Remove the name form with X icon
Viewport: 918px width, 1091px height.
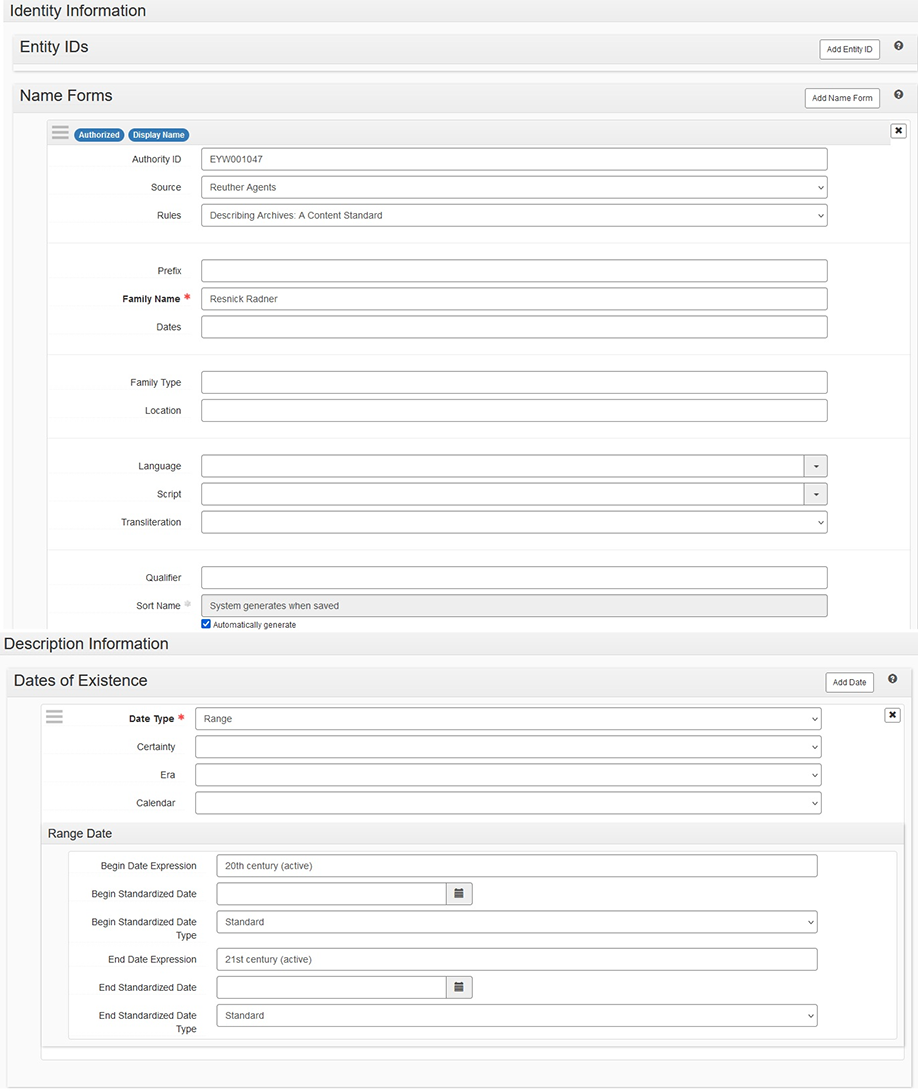[x=898, y=131]
